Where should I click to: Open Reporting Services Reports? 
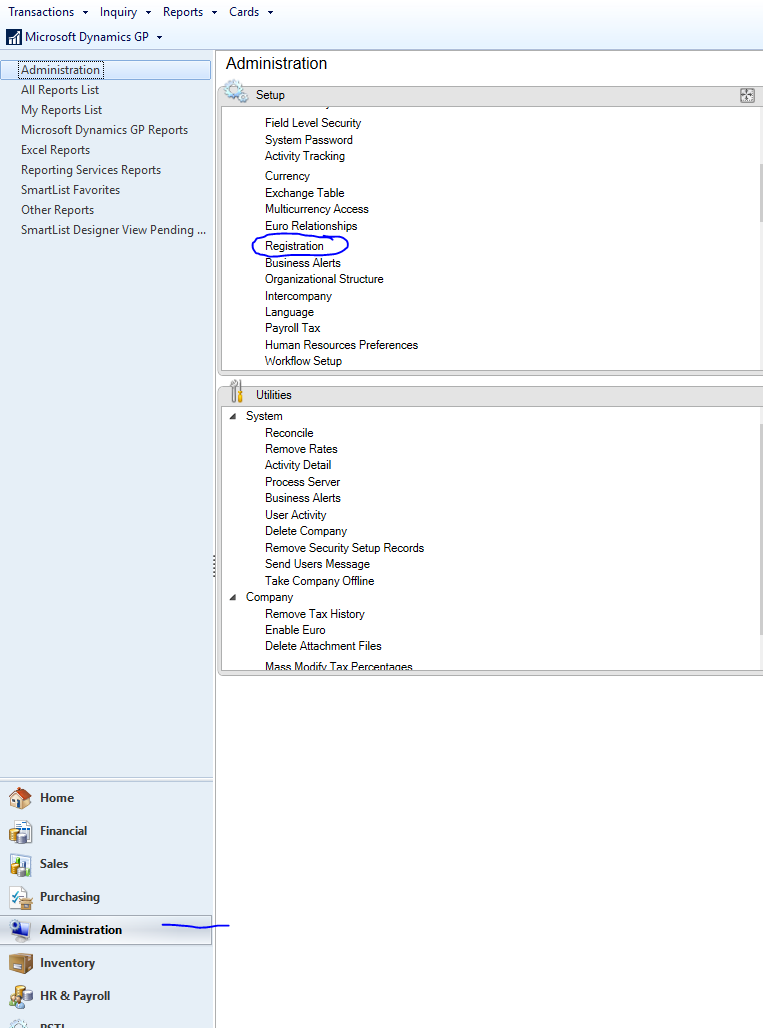coord(90,170)
